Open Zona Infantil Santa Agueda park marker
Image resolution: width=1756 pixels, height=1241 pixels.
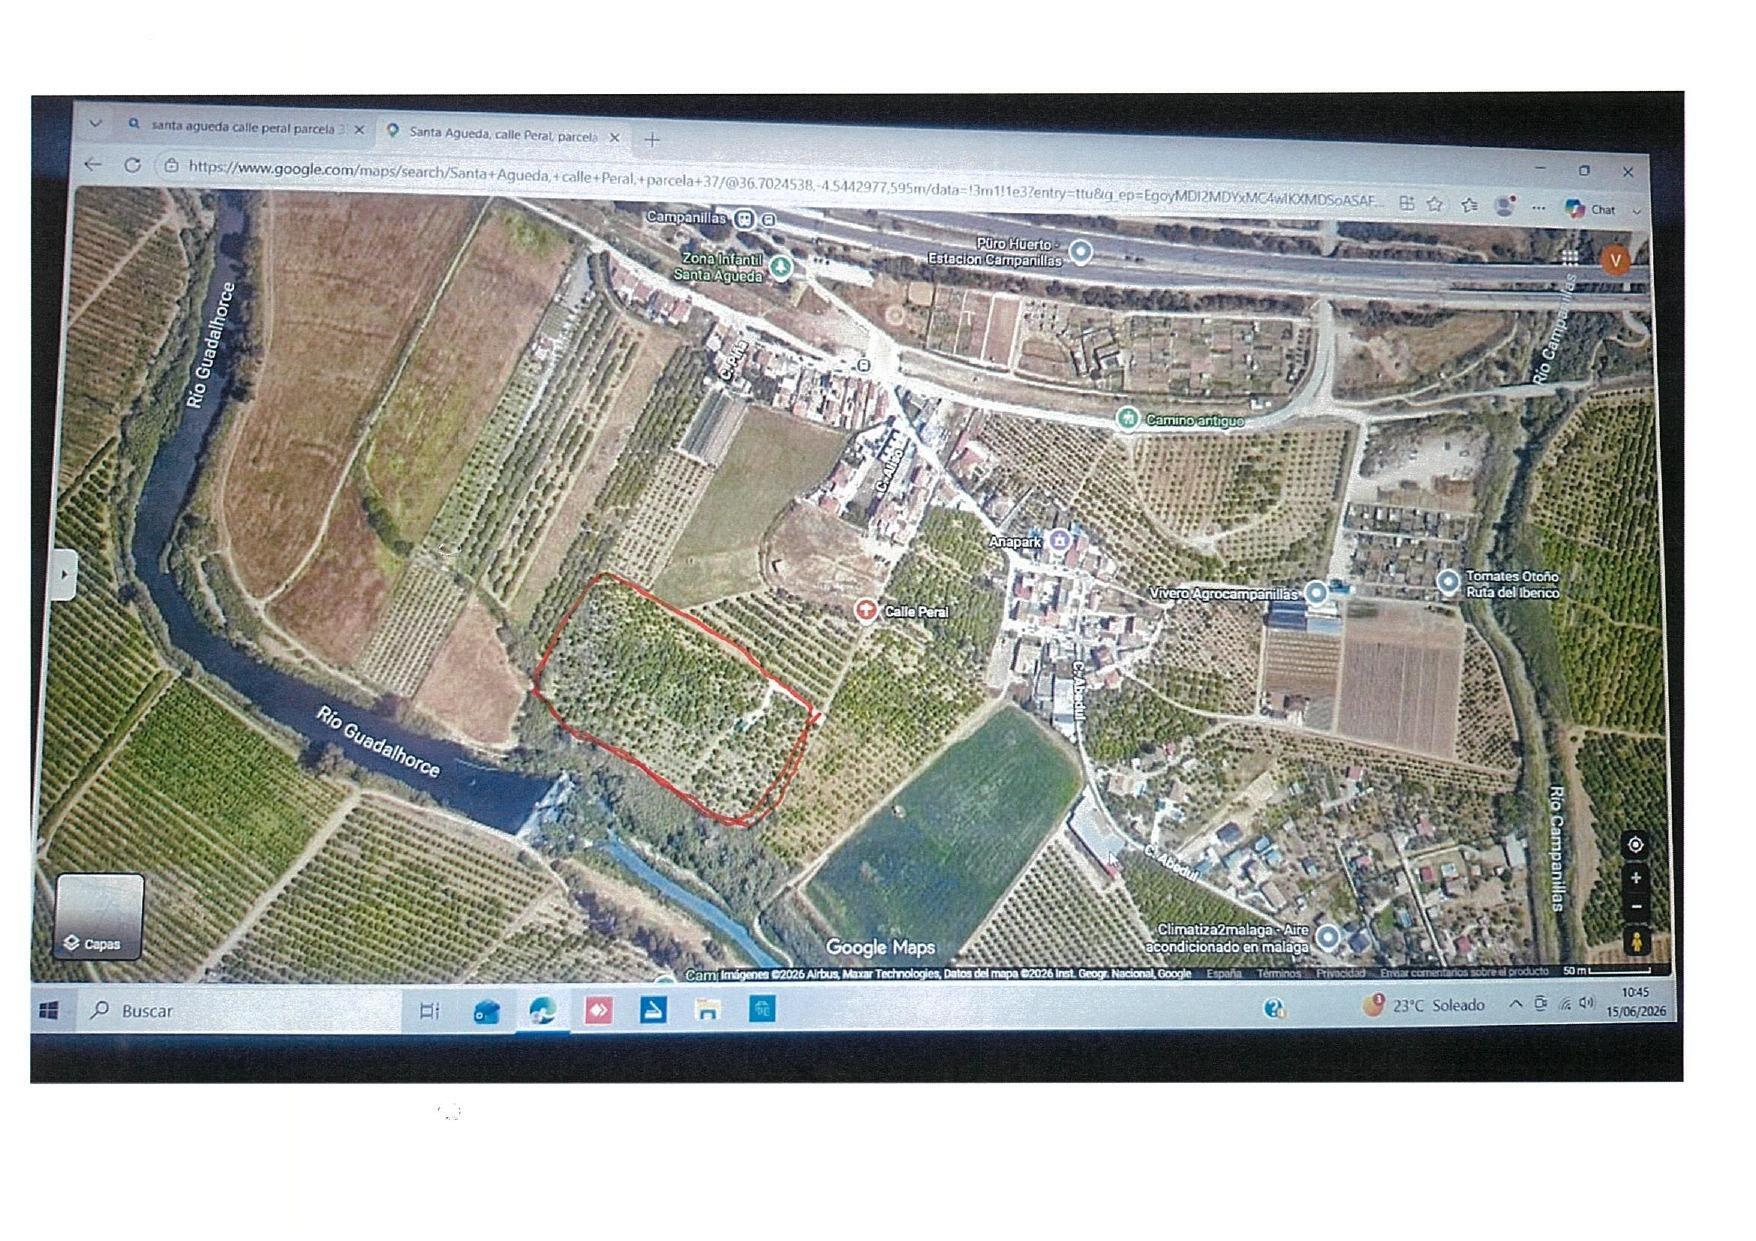[782, 266]
